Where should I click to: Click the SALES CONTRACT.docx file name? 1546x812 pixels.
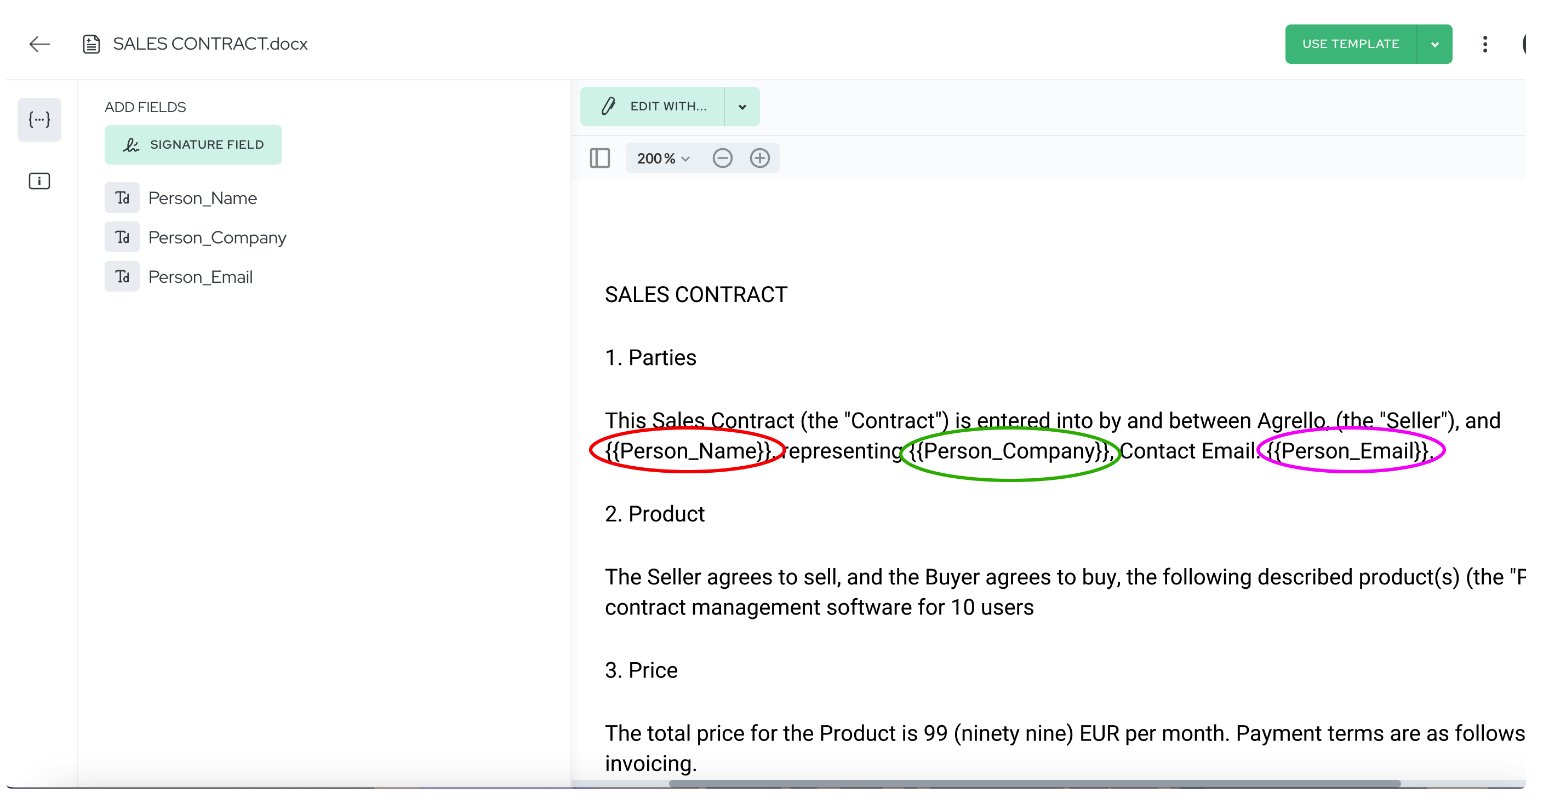pos(210,44)
